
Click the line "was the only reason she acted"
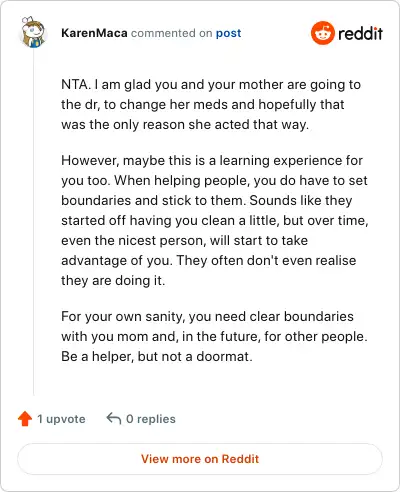tap(185, 124)
